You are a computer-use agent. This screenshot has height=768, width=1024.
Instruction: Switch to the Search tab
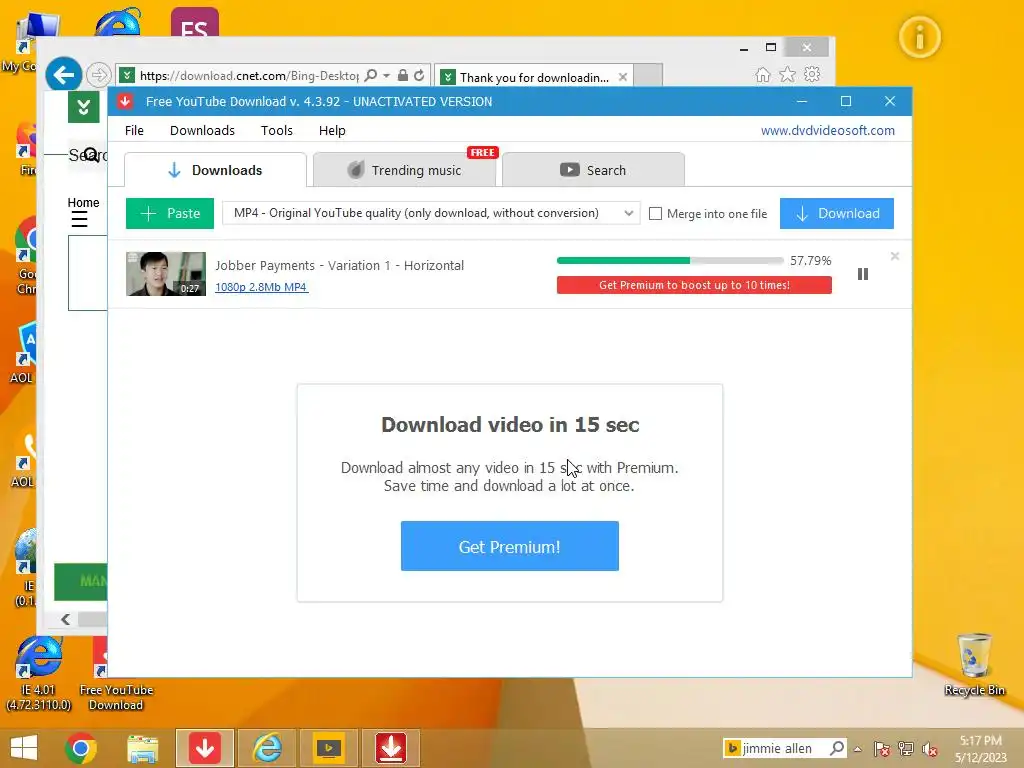tap(593, 170)
